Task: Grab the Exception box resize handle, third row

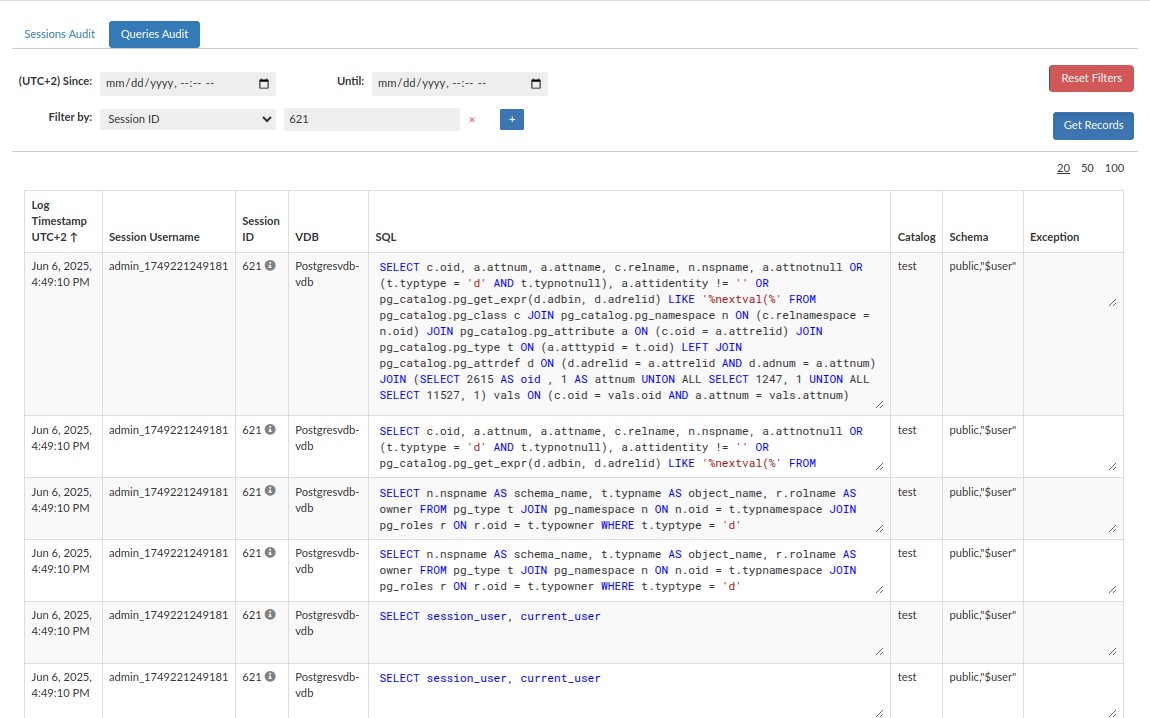Action: coord(1113,528)
